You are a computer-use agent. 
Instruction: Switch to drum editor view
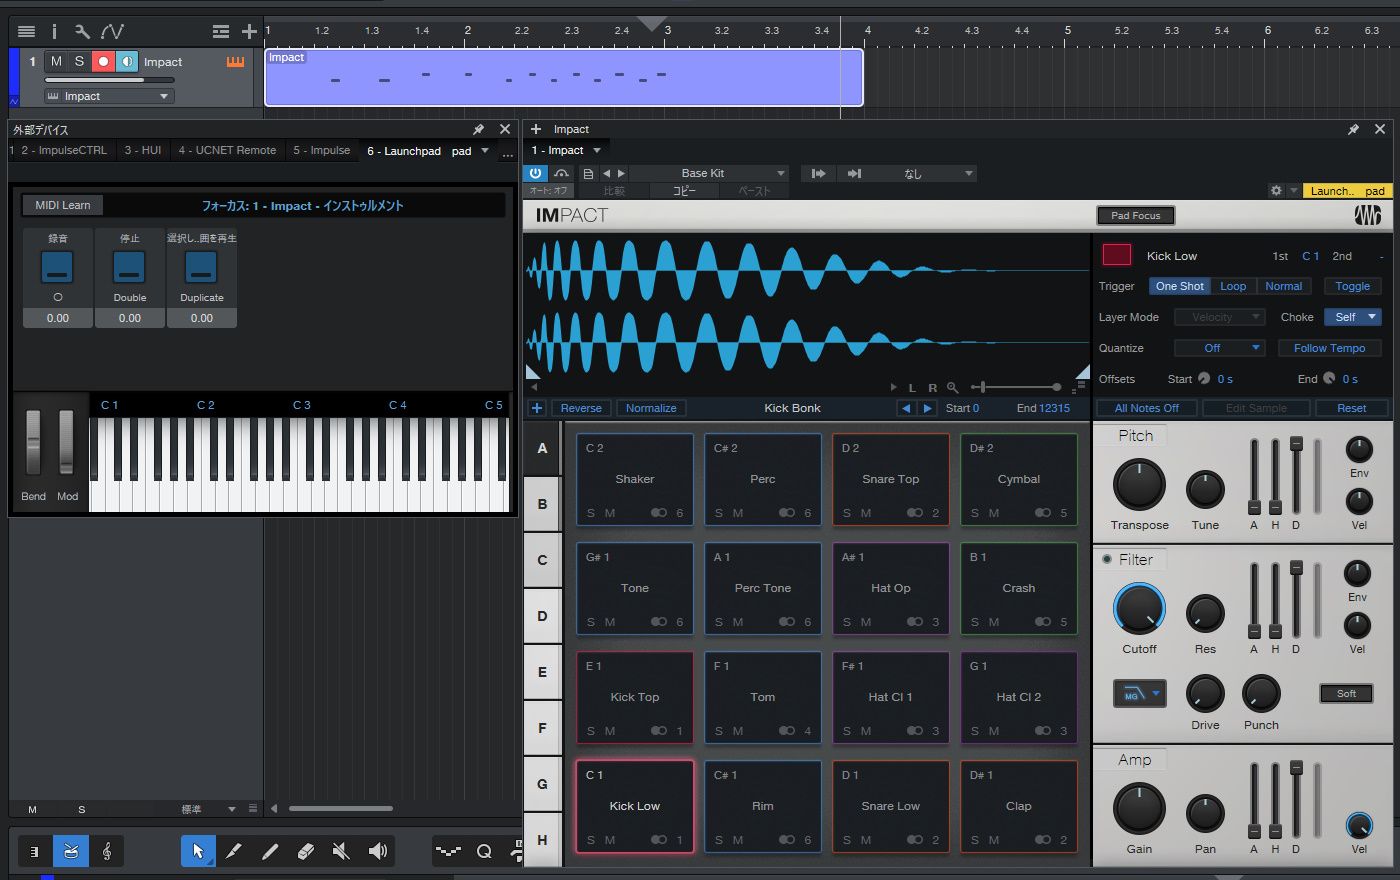(x=71, y=851)
